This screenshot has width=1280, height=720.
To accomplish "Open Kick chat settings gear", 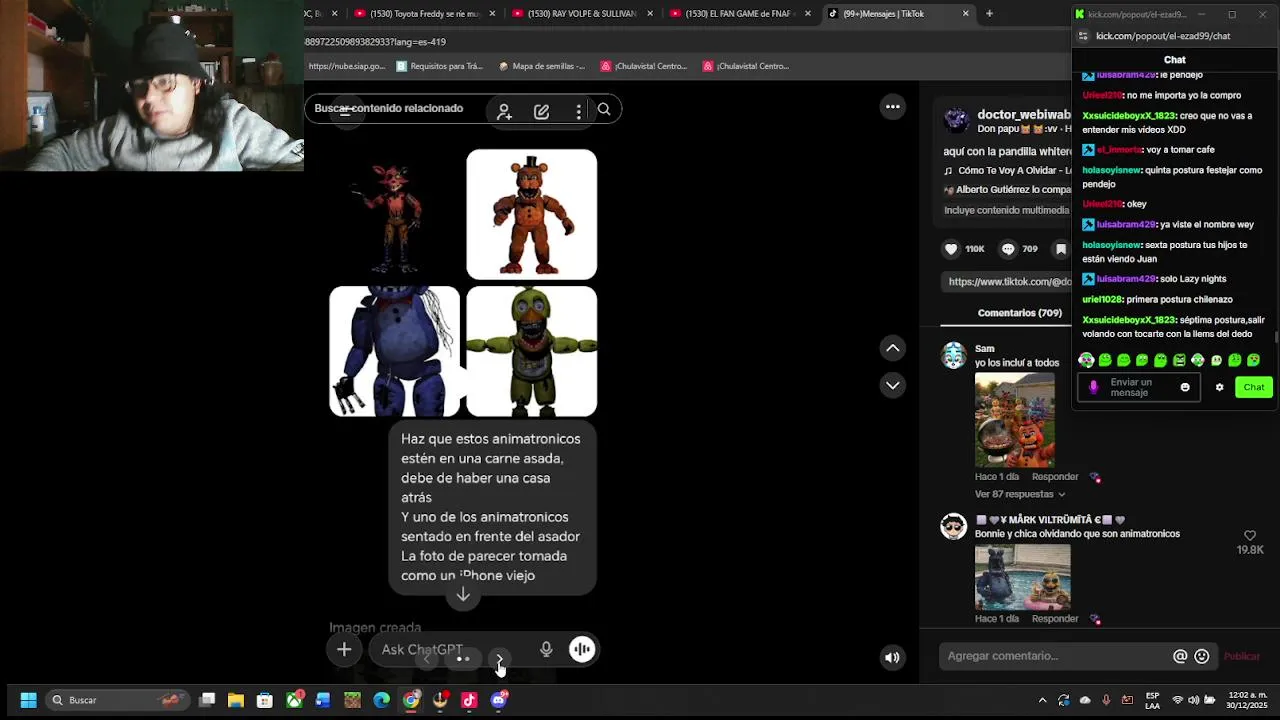I will [x=1219, y=387].
